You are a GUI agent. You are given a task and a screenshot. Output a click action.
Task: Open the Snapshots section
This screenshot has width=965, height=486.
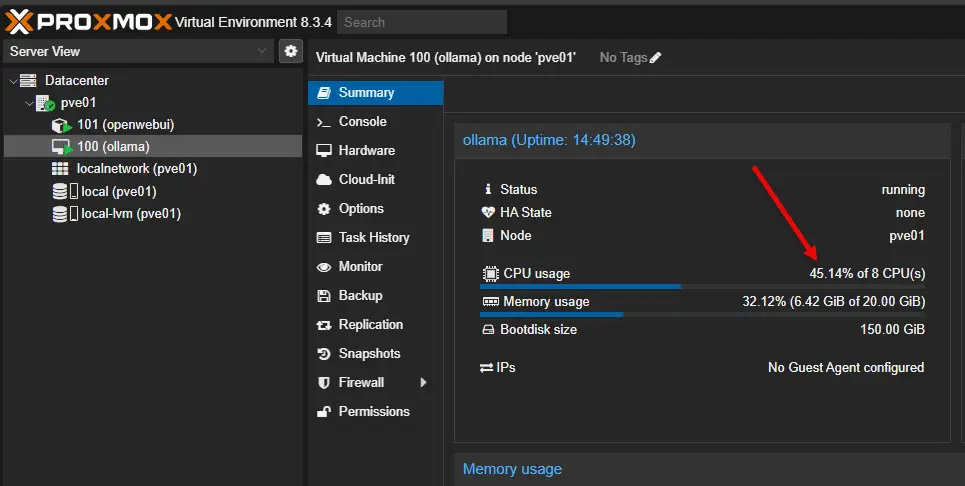tap(369, 353)
